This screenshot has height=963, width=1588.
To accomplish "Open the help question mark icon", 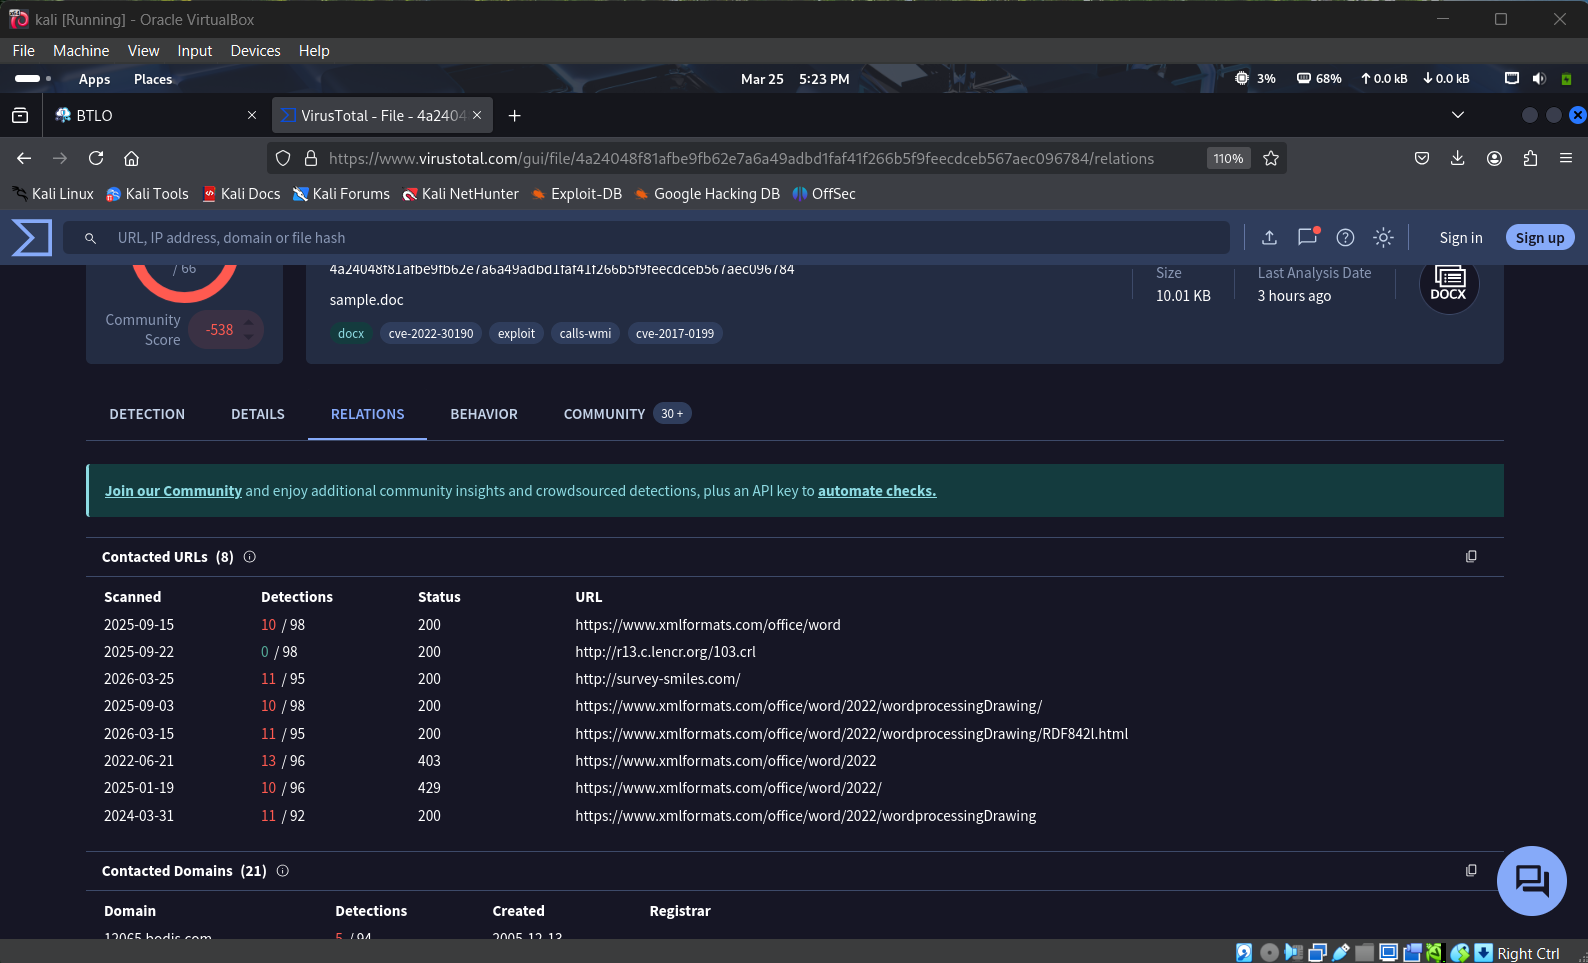I will coord(1346,238).
